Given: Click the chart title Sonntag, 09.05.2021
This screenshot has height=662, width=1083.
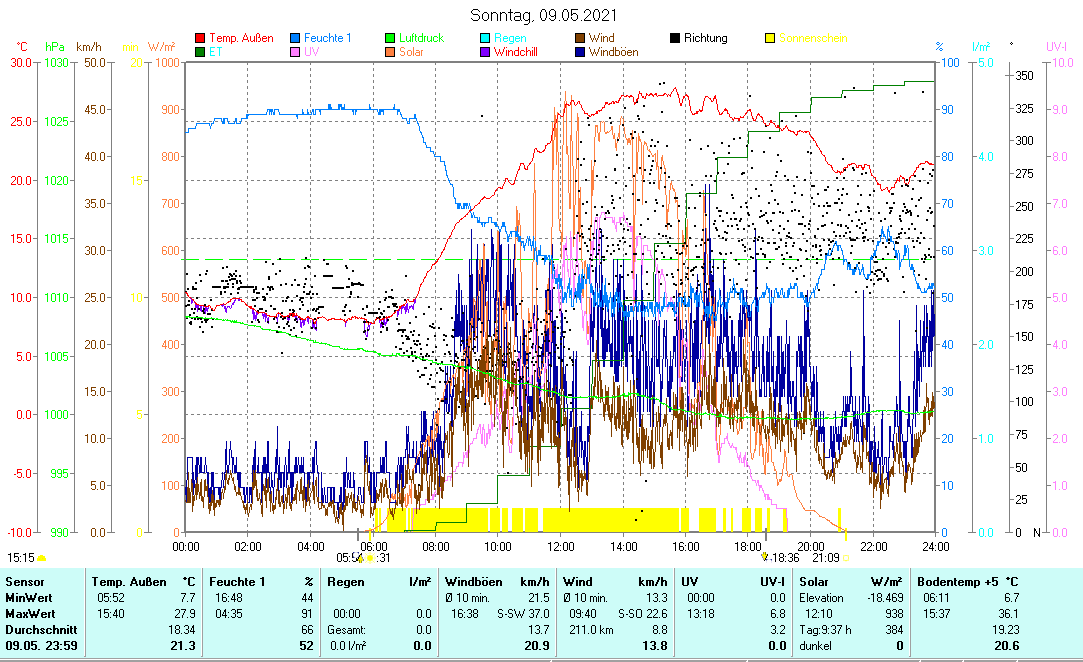Looking at the screenshot, I should click(x=544, y=15).
